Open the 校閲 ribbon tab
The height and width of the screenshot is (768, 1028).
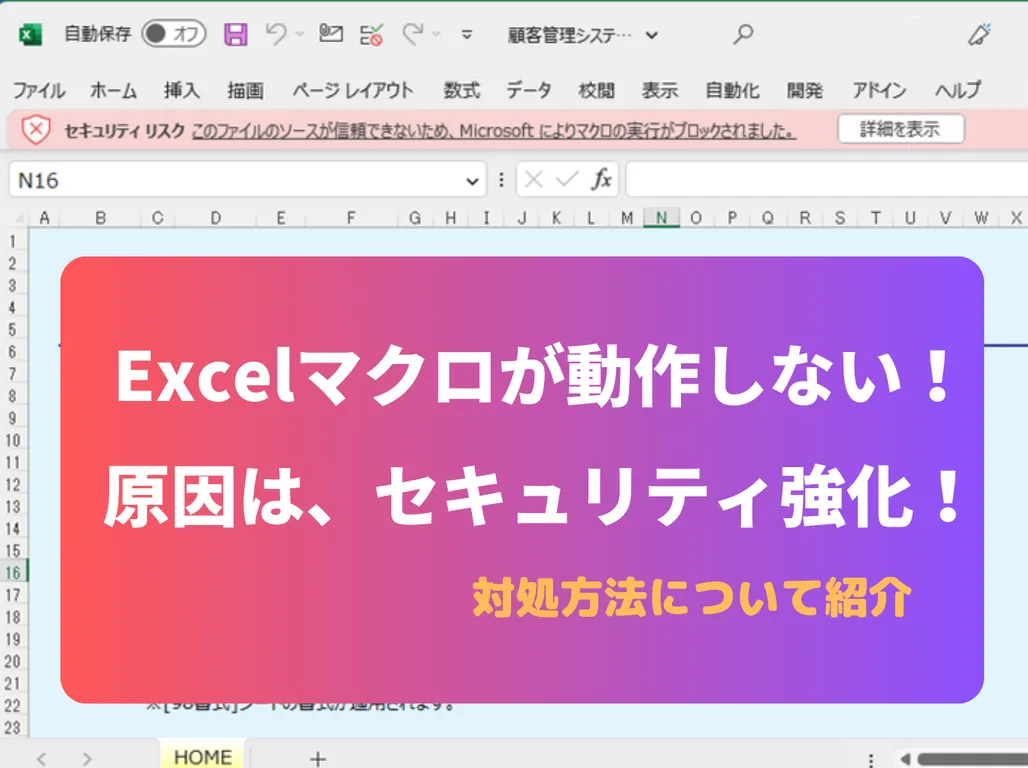[597, 90]
